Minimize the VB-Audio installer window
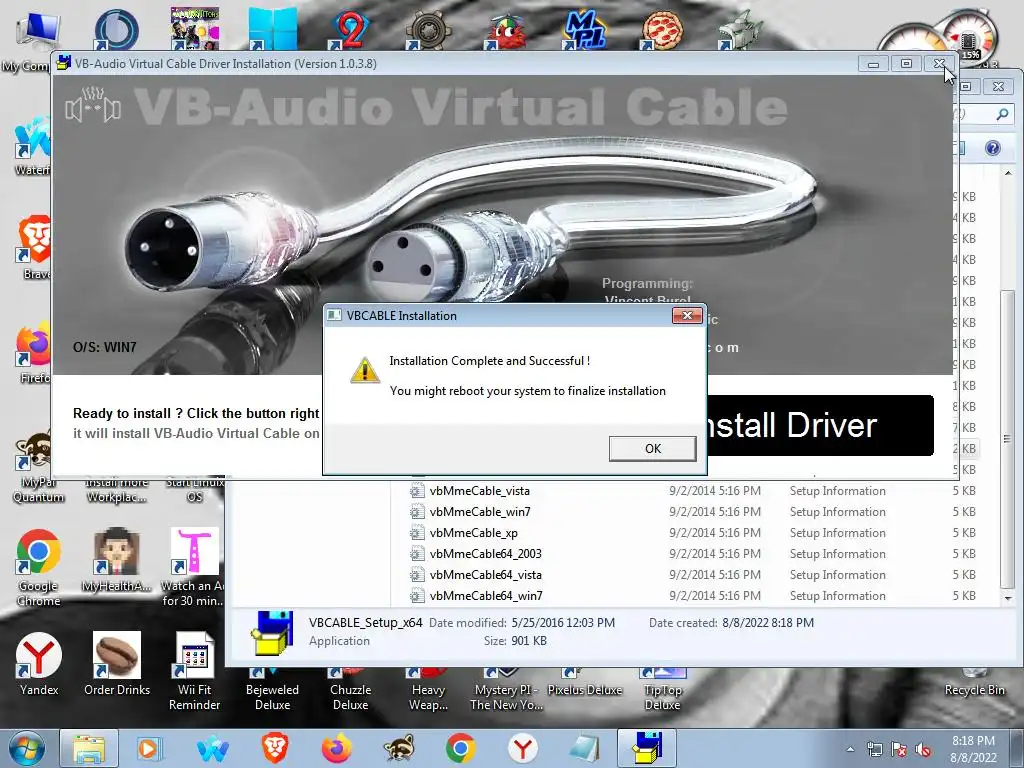1024x768 pixels. click(873, 63)
